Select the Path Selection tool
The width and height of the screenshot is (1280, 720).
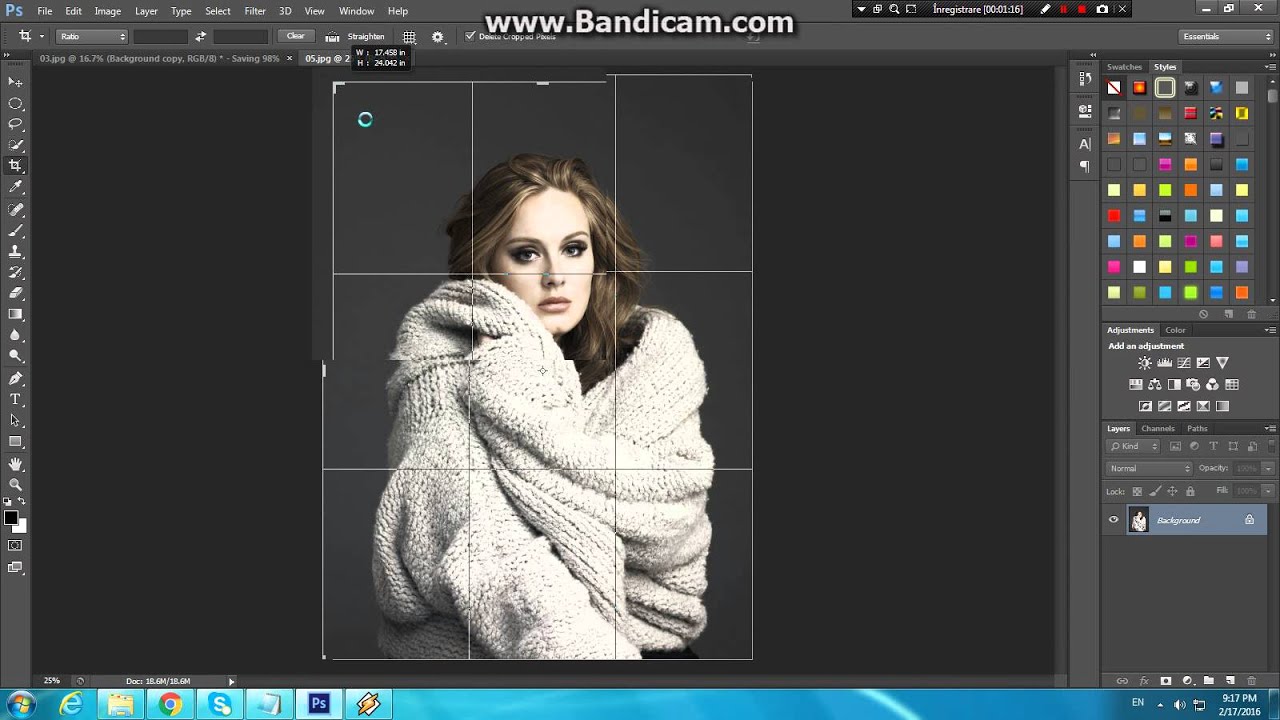pos(15,421)
